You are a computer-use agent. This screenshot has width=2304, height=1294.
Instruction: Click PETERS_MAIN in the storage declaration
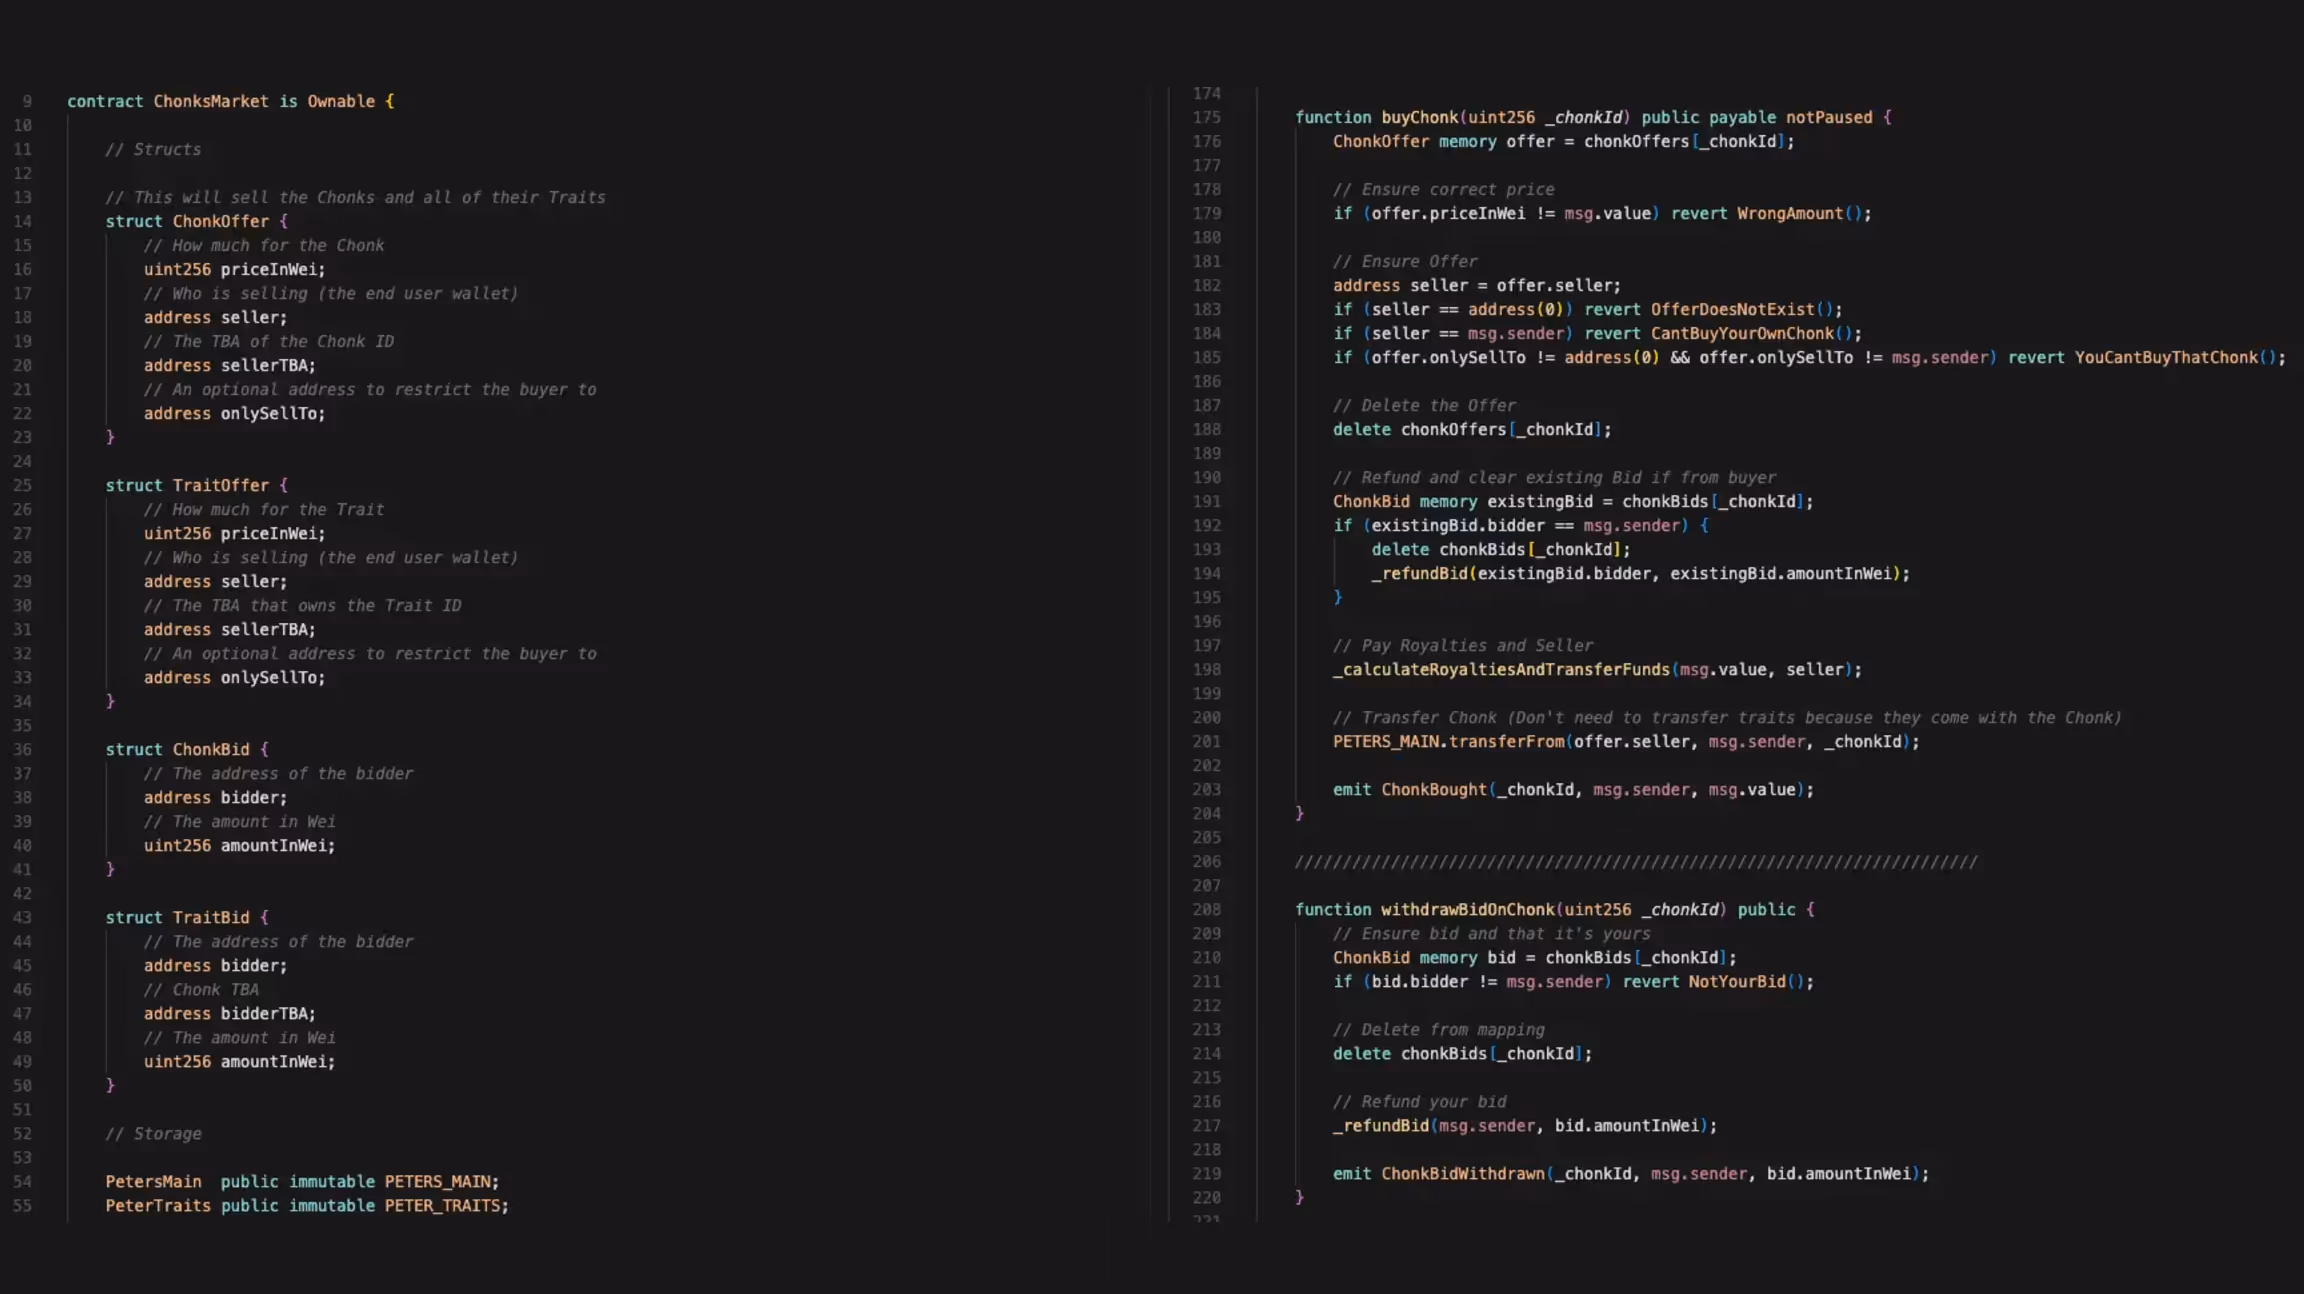pyautogui.click(x=437, y=1181)
